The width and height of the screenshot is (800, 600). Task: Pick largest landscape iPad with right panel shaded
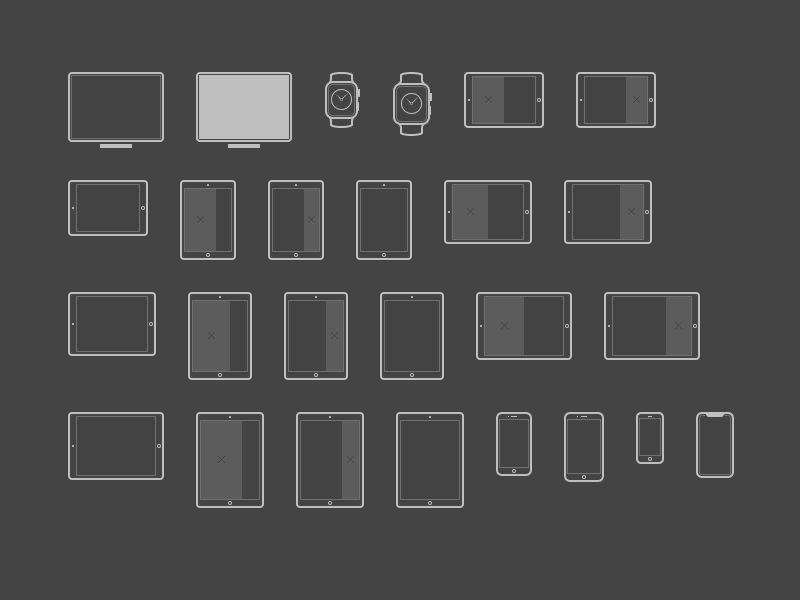652,326
